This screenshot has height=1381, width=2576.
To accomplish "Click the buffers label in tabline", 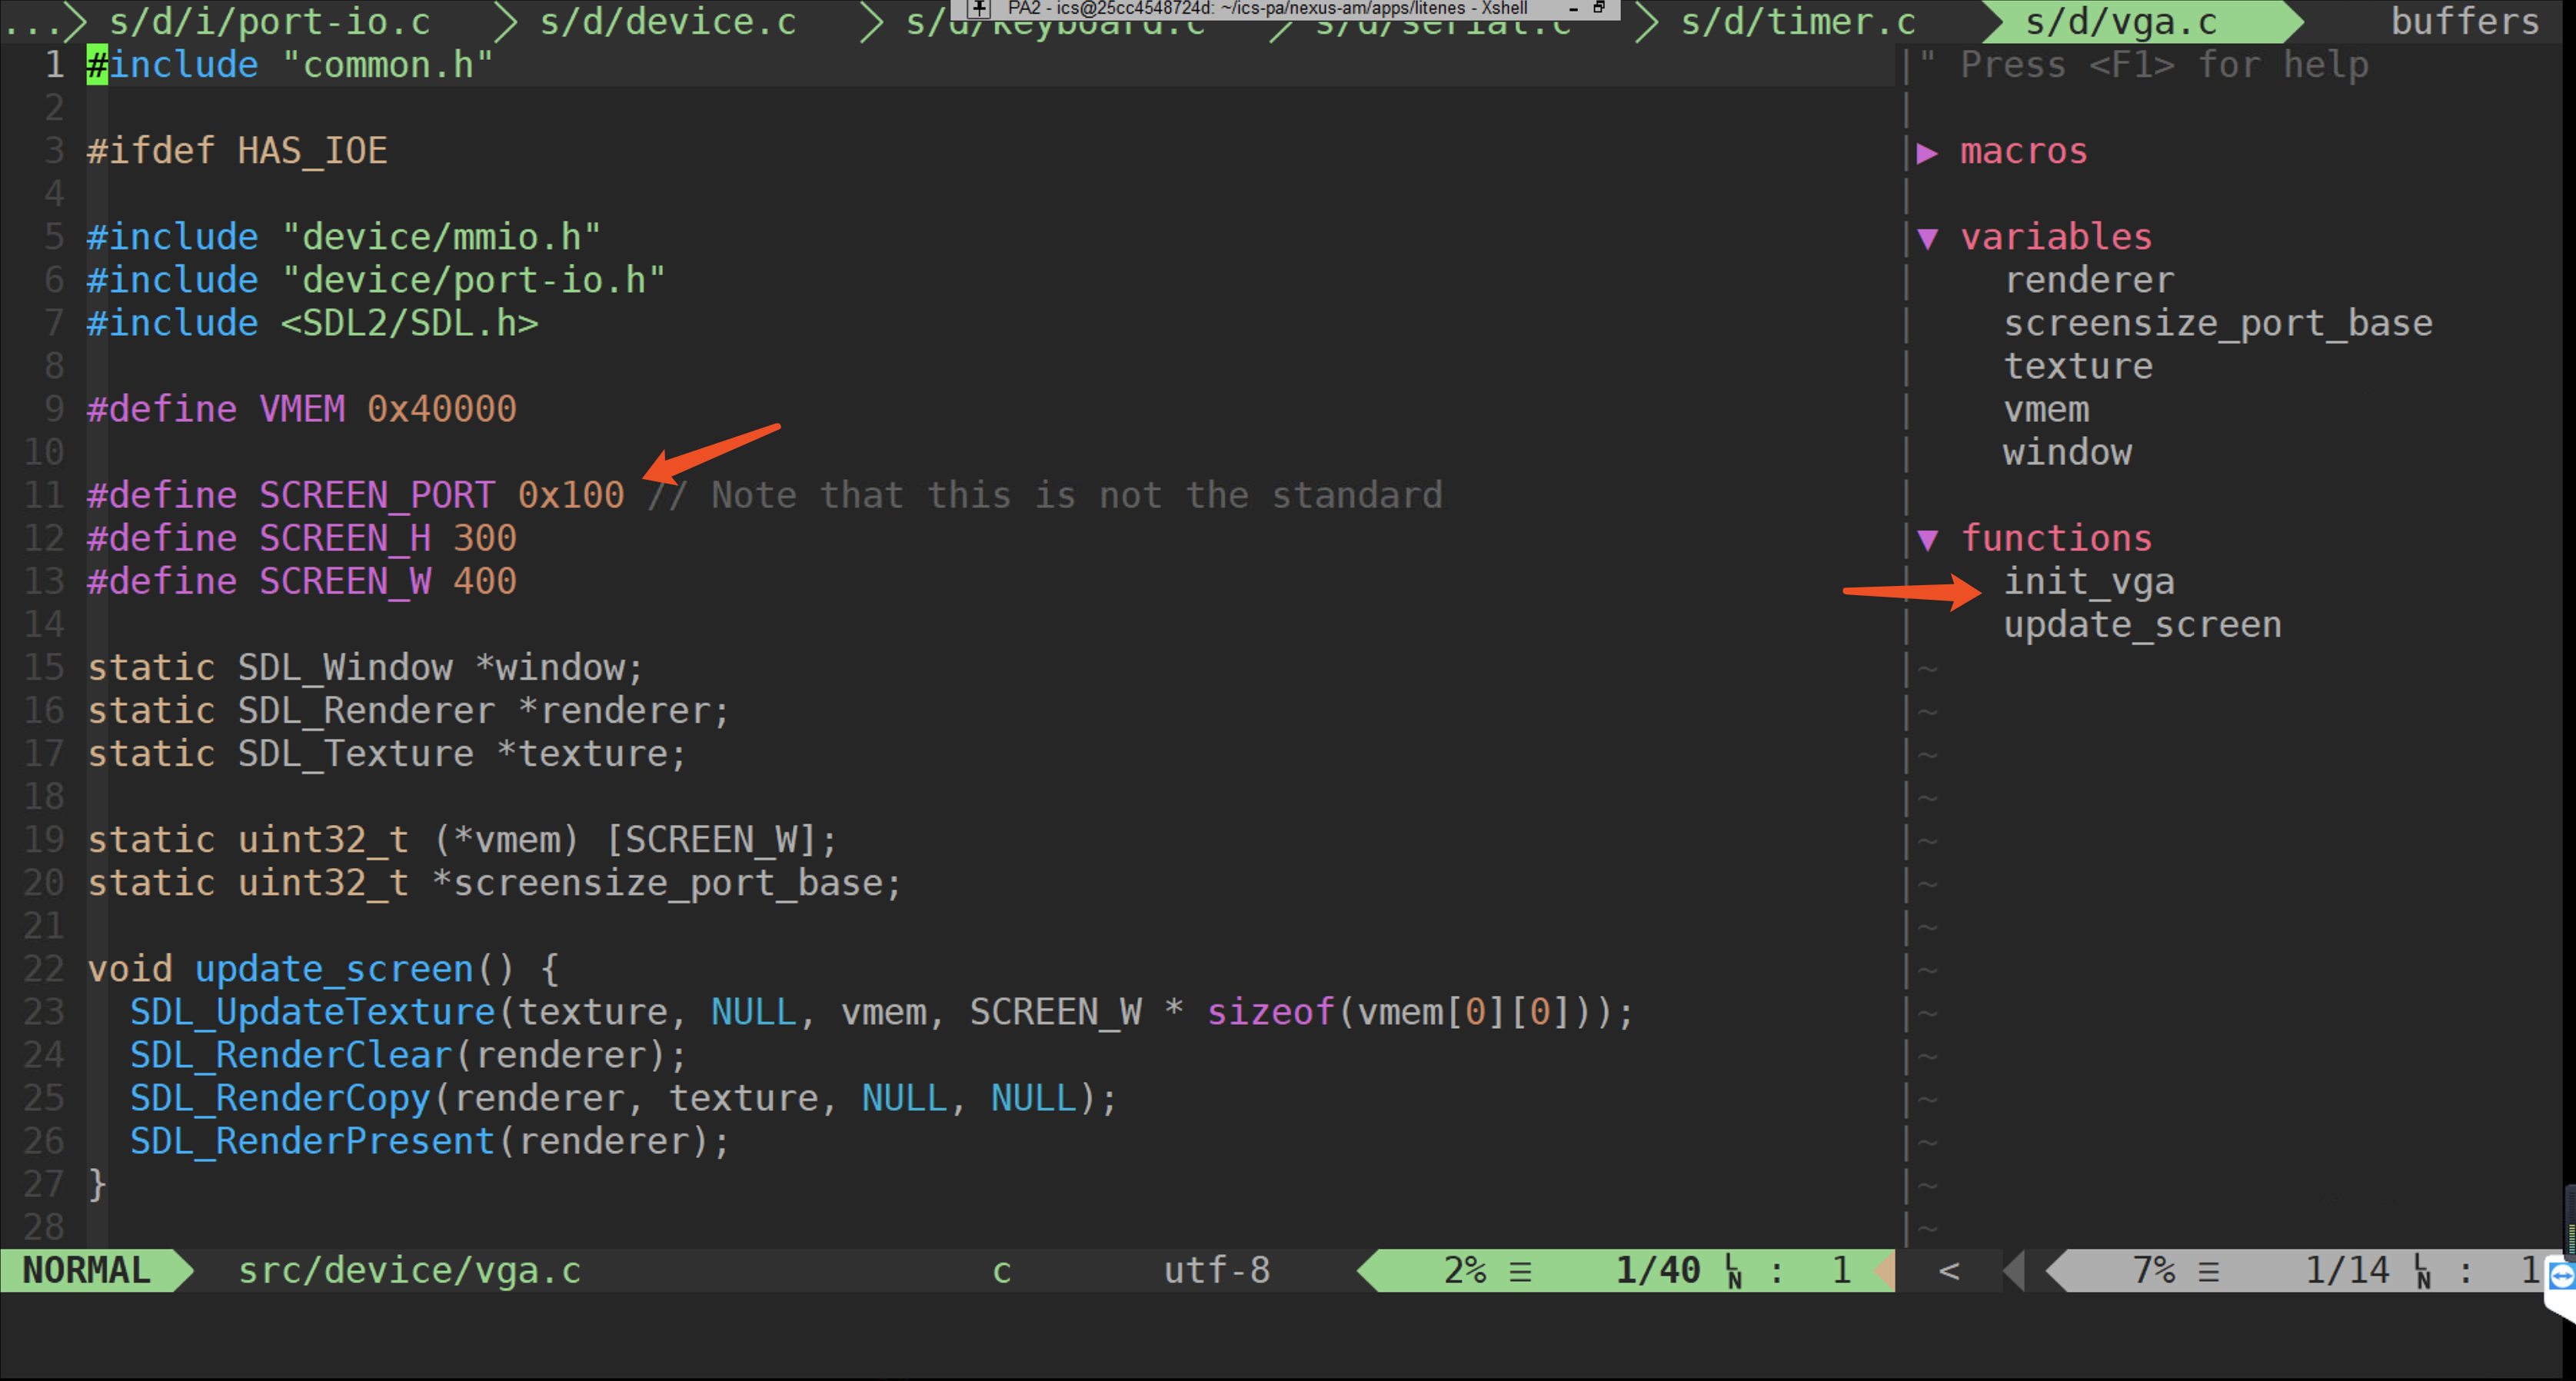I will point(2464,22).
